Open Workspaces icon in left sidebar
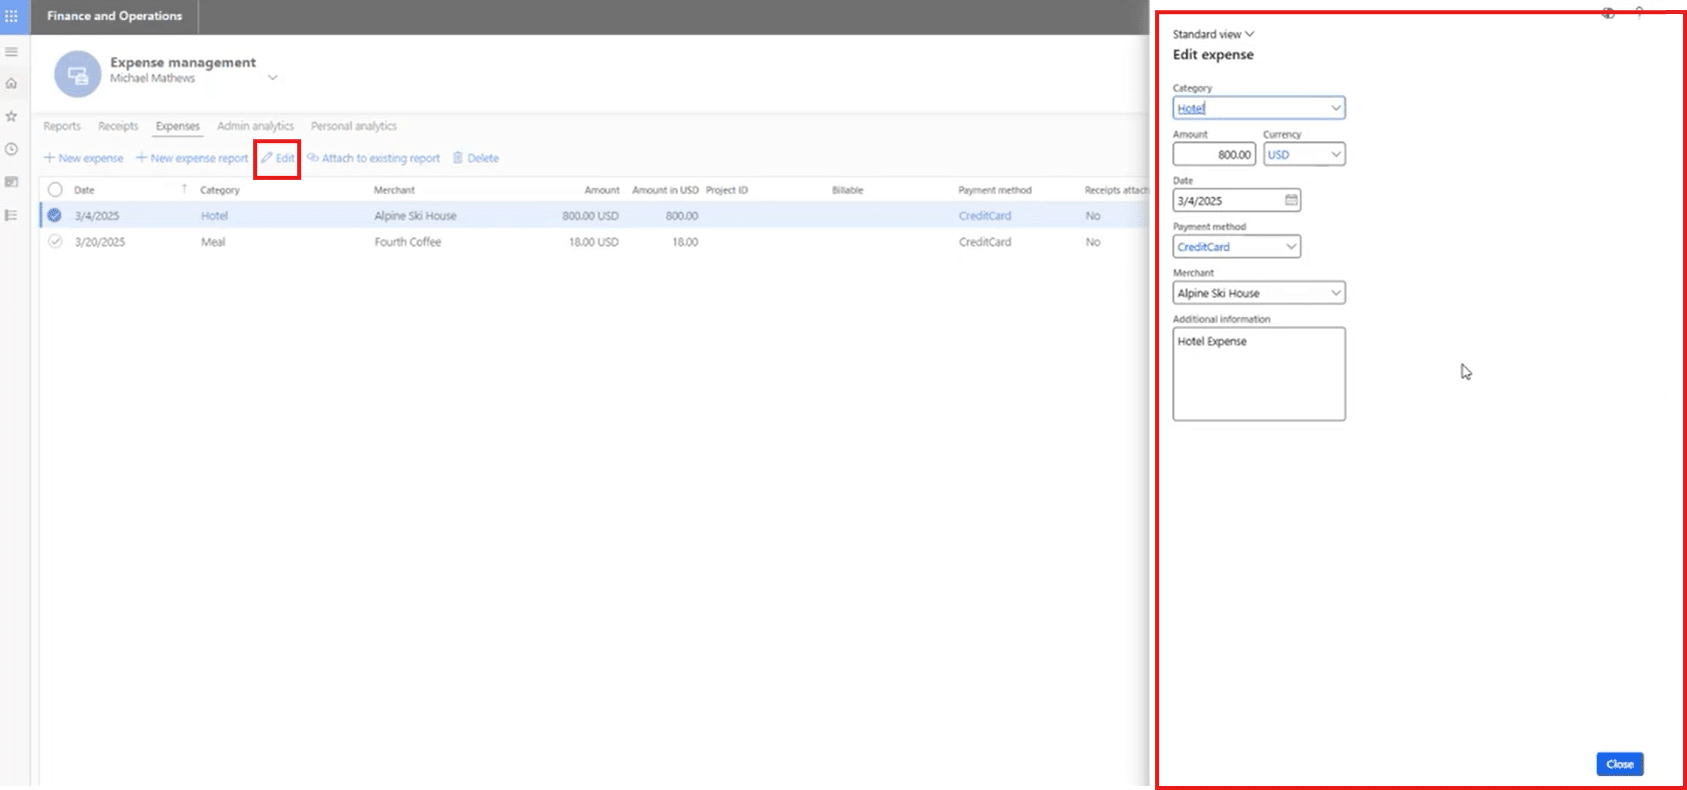 click(x=12, y=182)
